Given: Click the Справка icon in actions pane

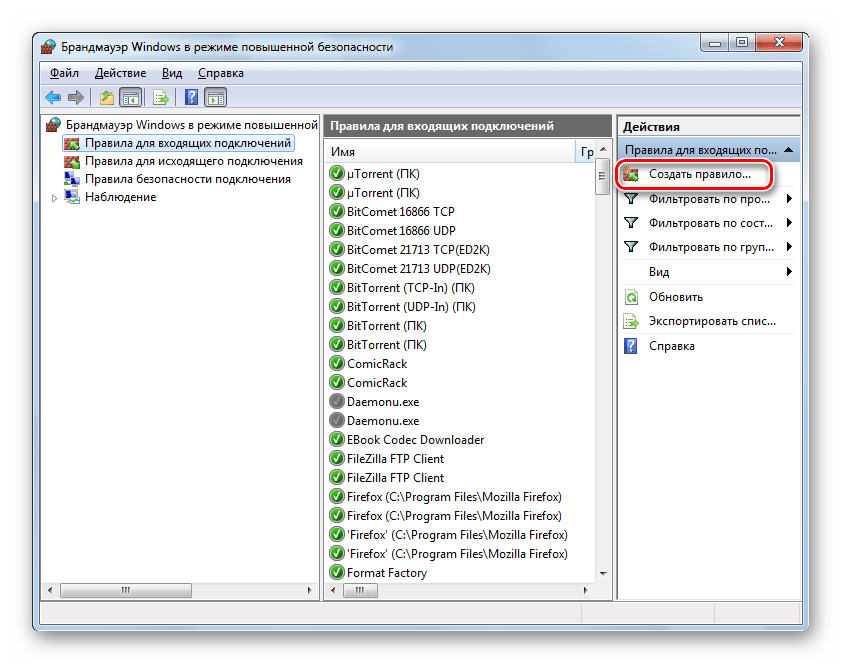Looking at the screenshot, I should coord(630,346).
